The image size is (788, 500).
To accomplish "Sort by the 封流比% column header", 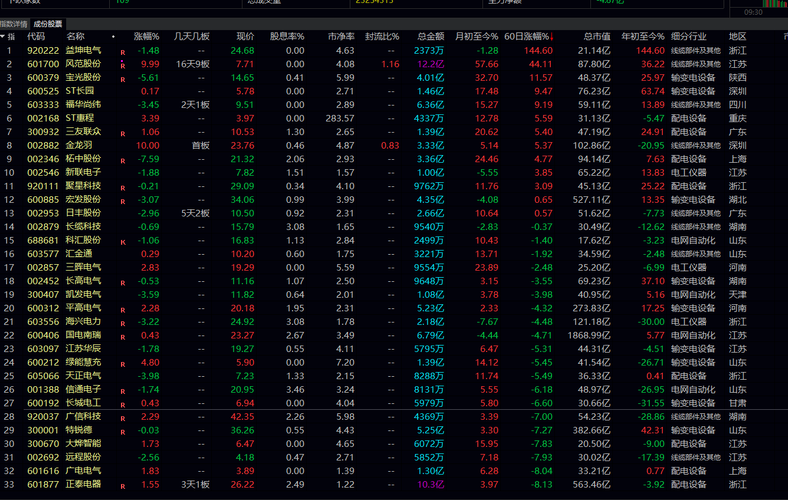I will click(382, 37).
